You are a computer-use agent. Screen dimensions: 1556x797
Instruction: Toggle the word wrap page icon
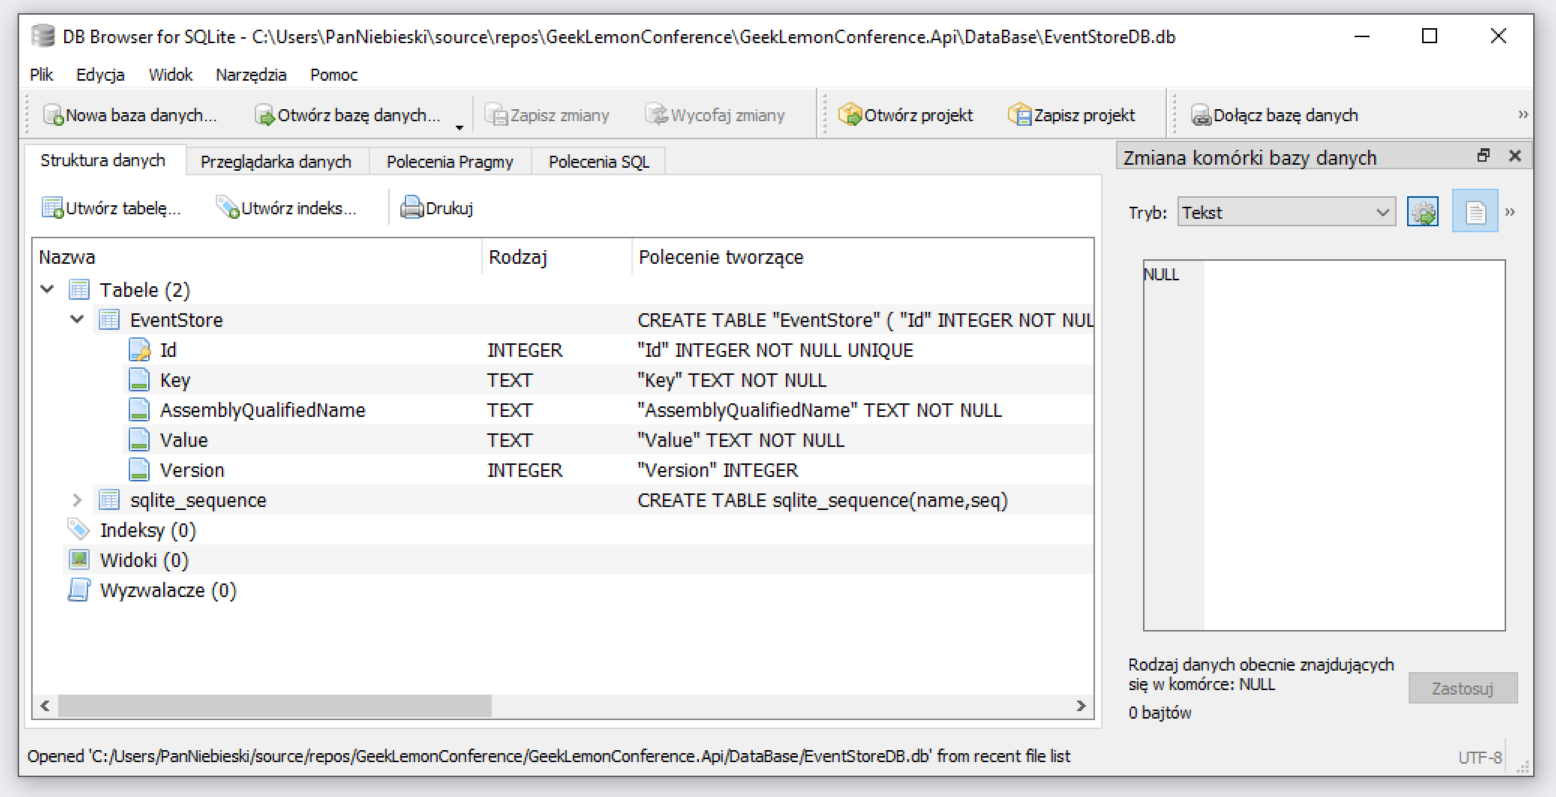1475,212
